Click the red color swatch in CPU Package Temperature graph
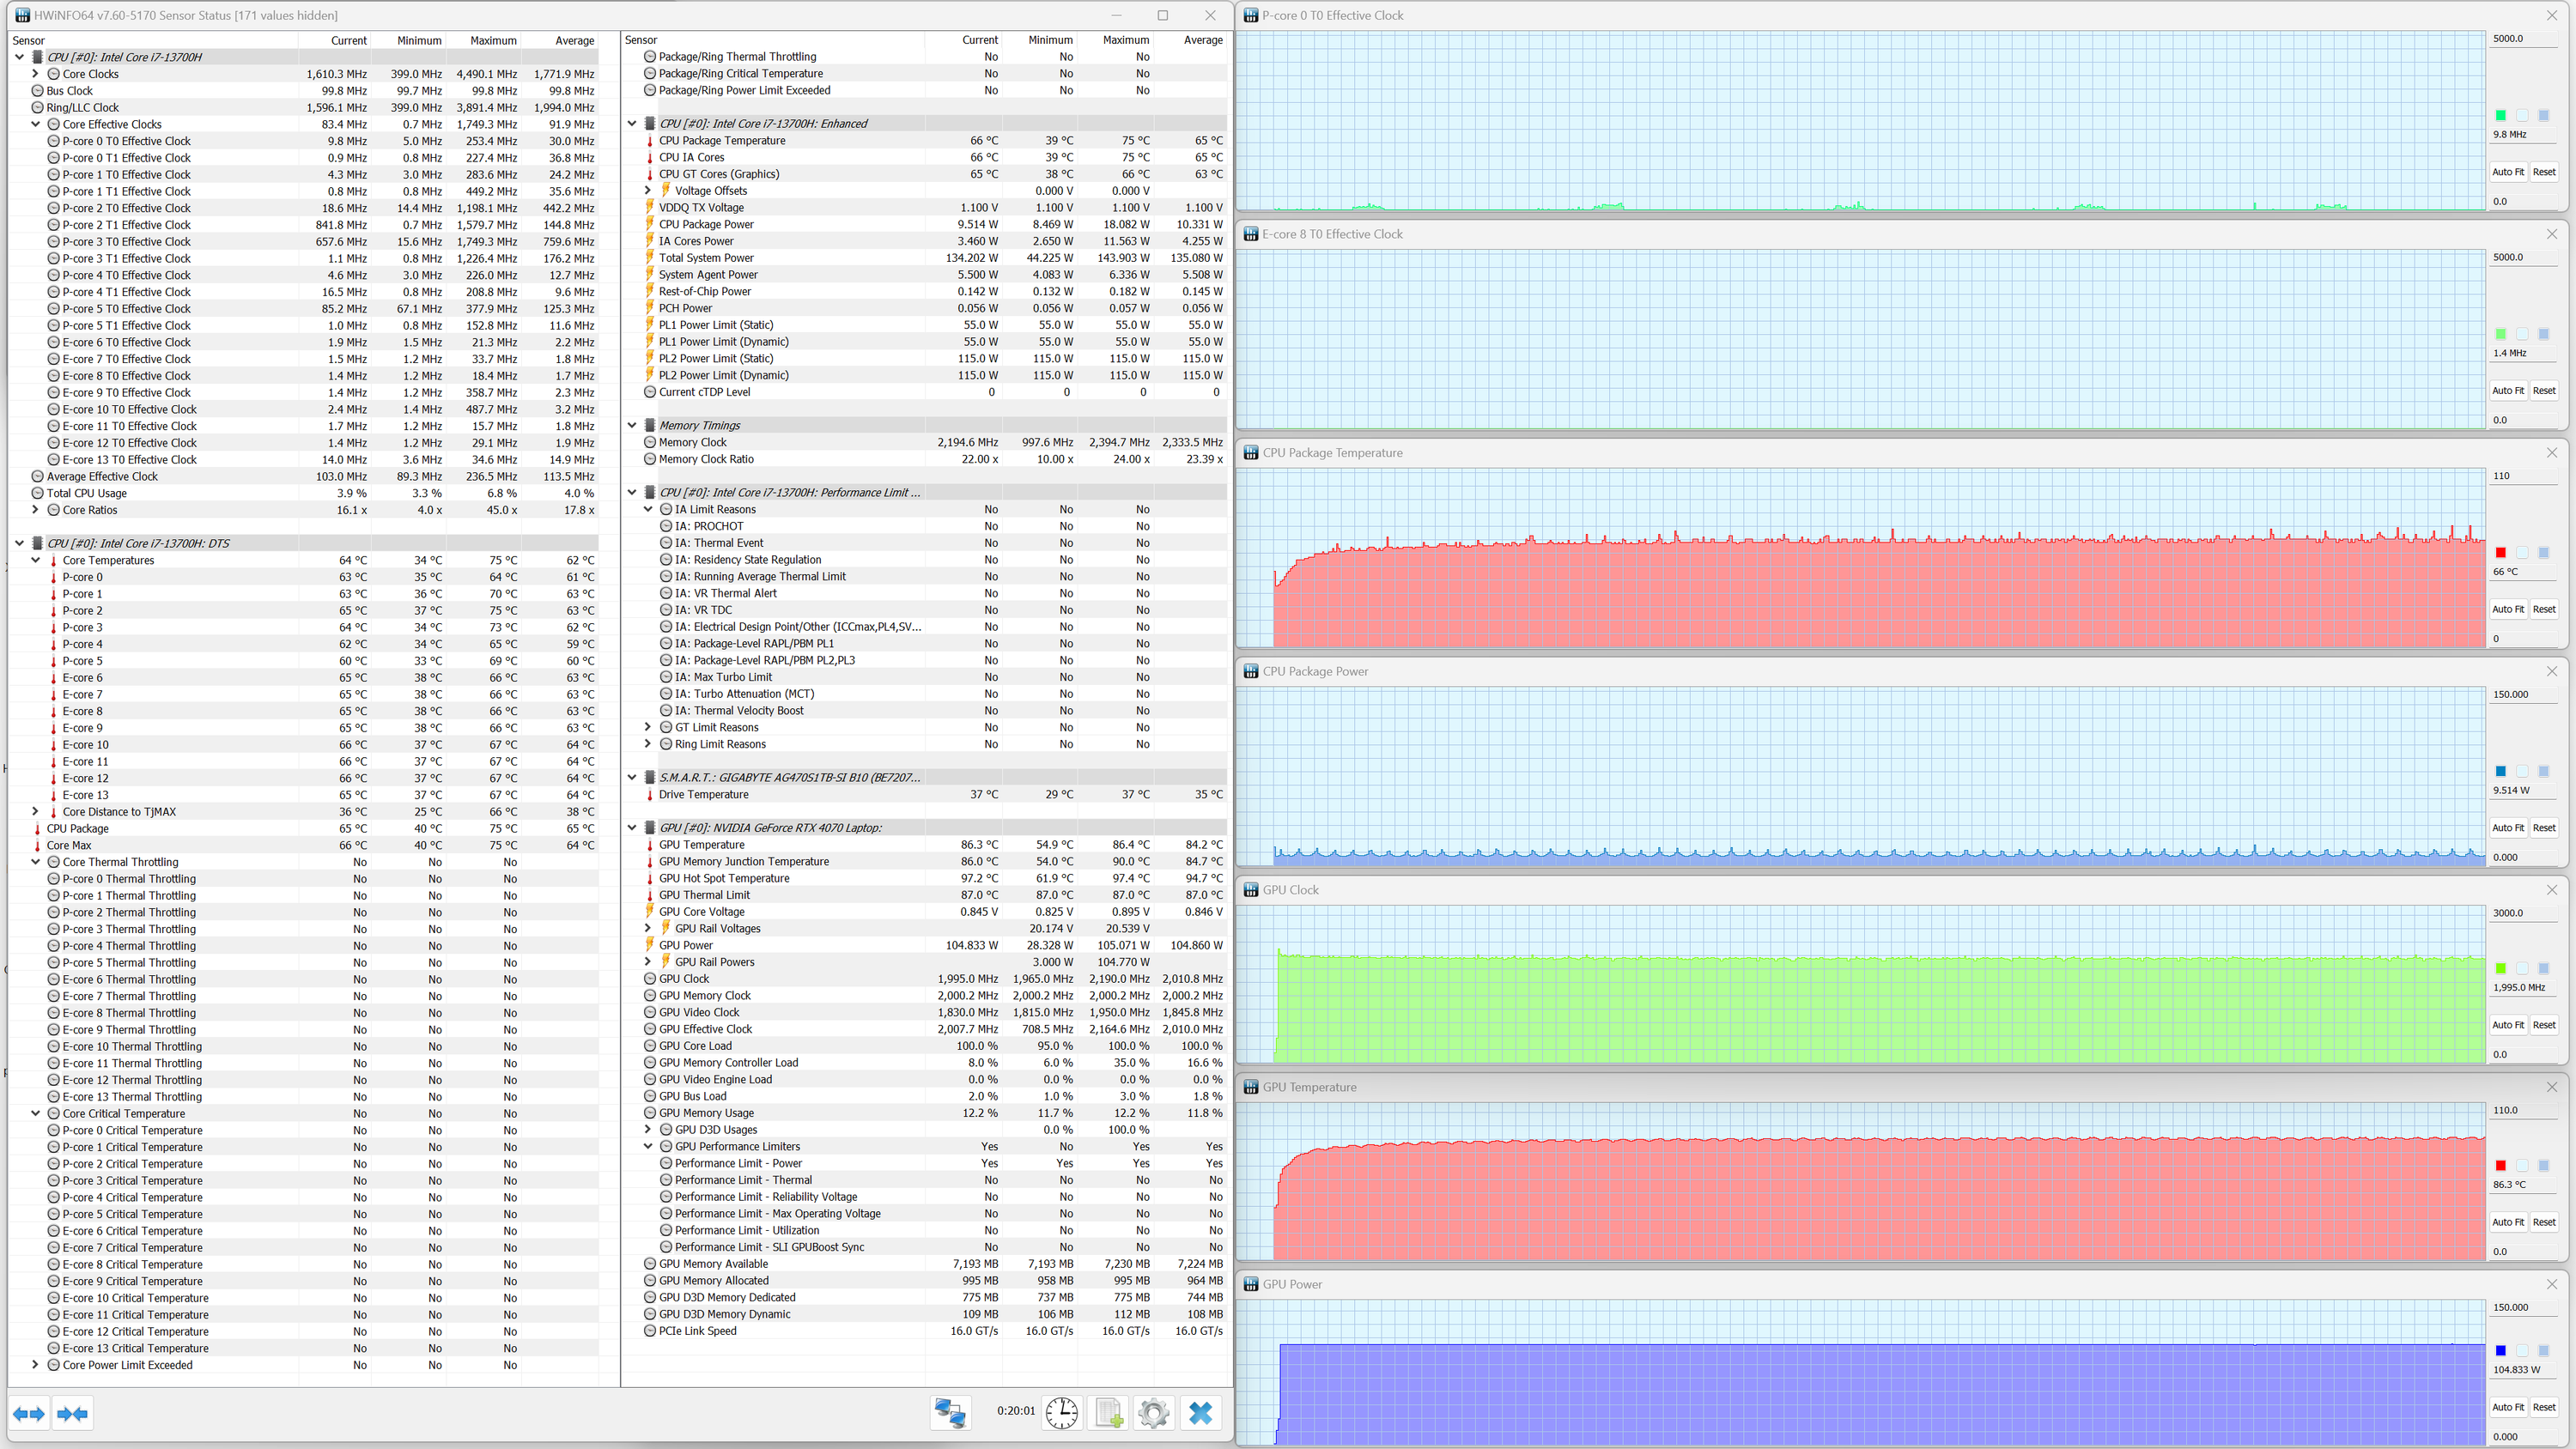Screen dimensions: 2576x1449 (x=2500, y=552)
